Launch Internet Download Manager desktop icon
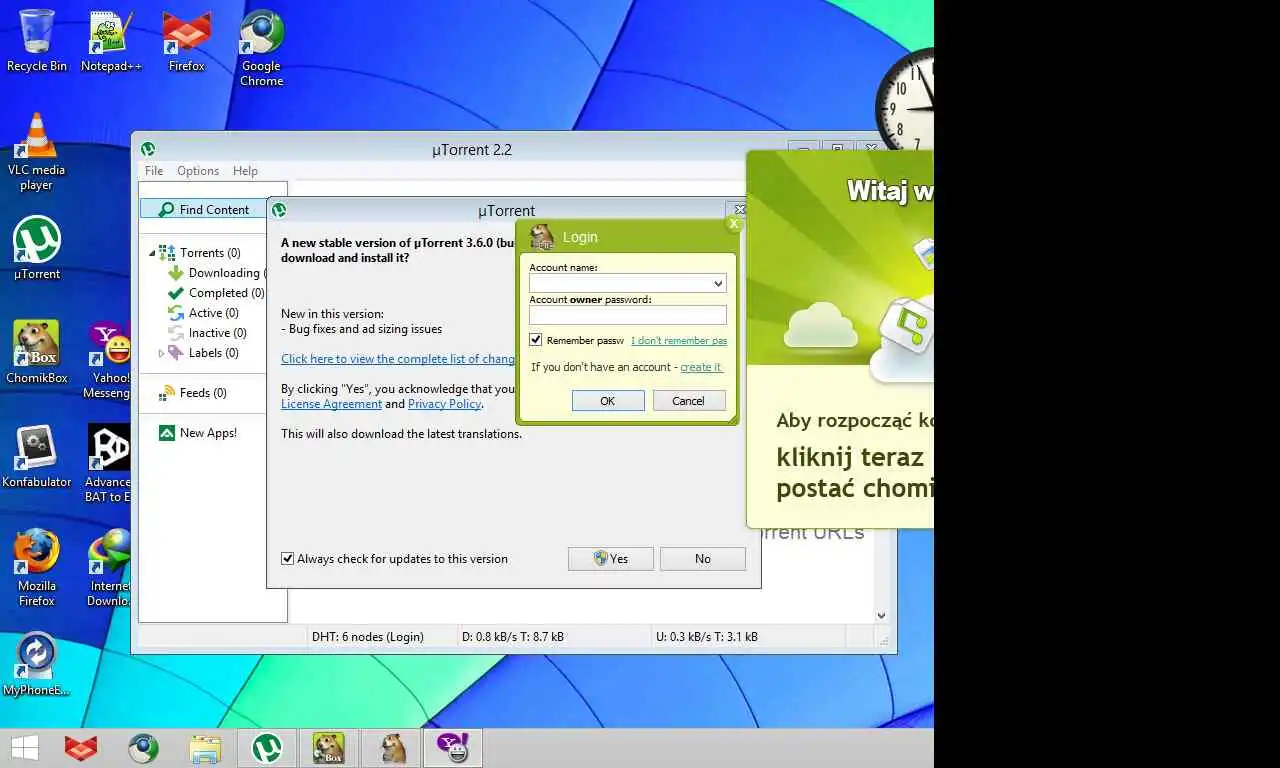This screenshot has width=1280, height=768. tap(109, 567)
